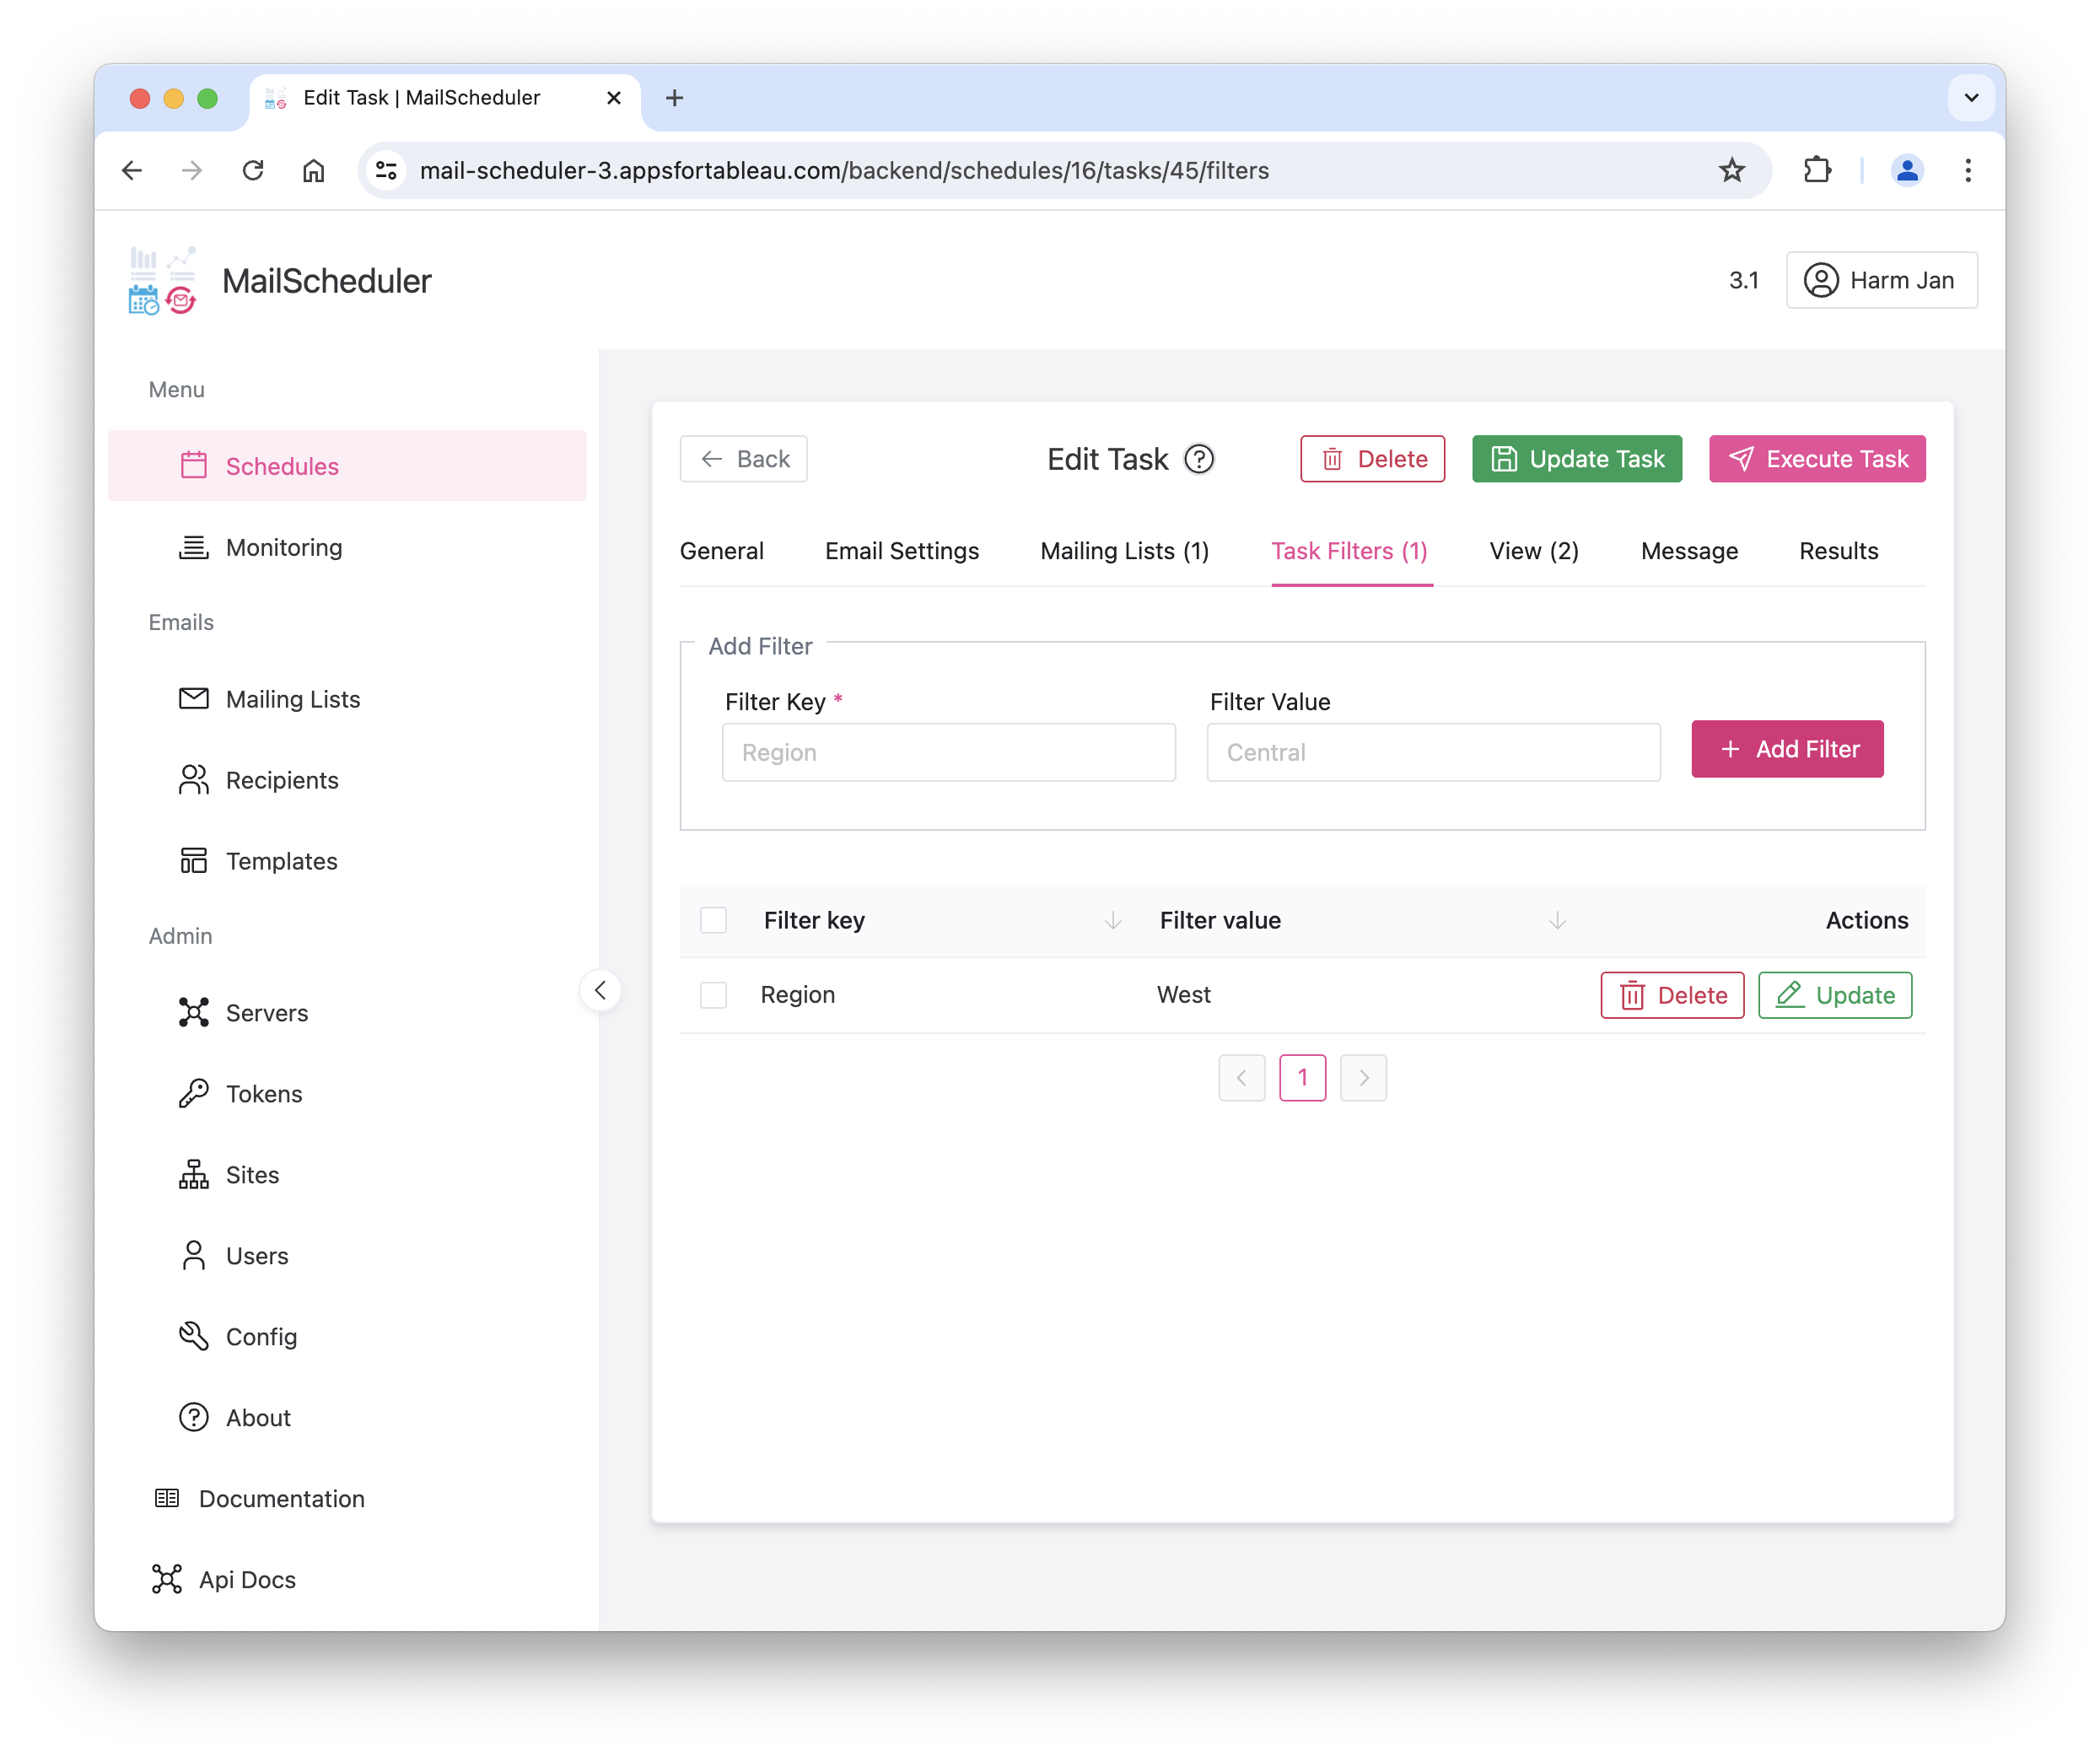Image resolution: width=2100 pixels, height=1756 pixels.
Task: Bookmark this page with the star icon
Action: (1732, 170)
